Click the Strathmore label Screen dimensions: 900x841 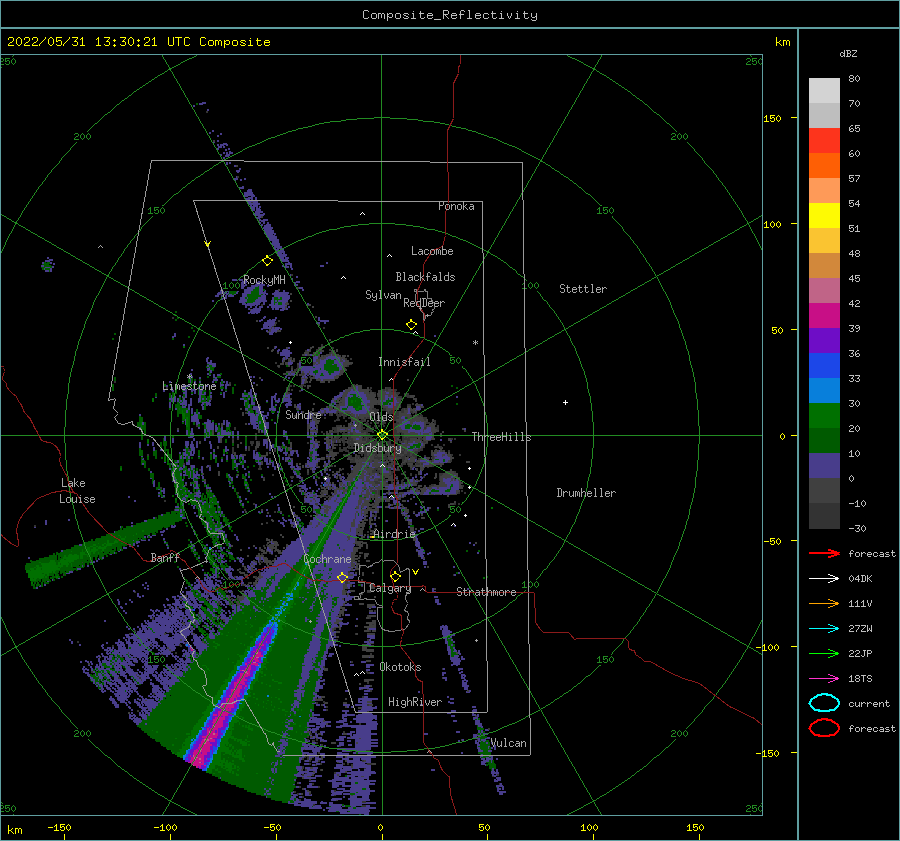click(x=486, y=592)
